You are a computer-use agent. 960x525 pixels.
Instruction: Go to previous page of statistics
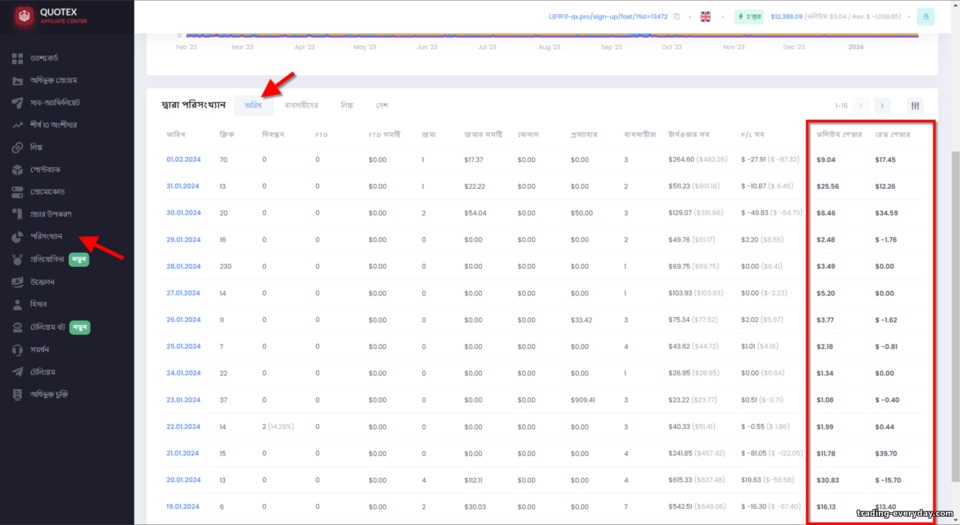[x=861, y=106]
